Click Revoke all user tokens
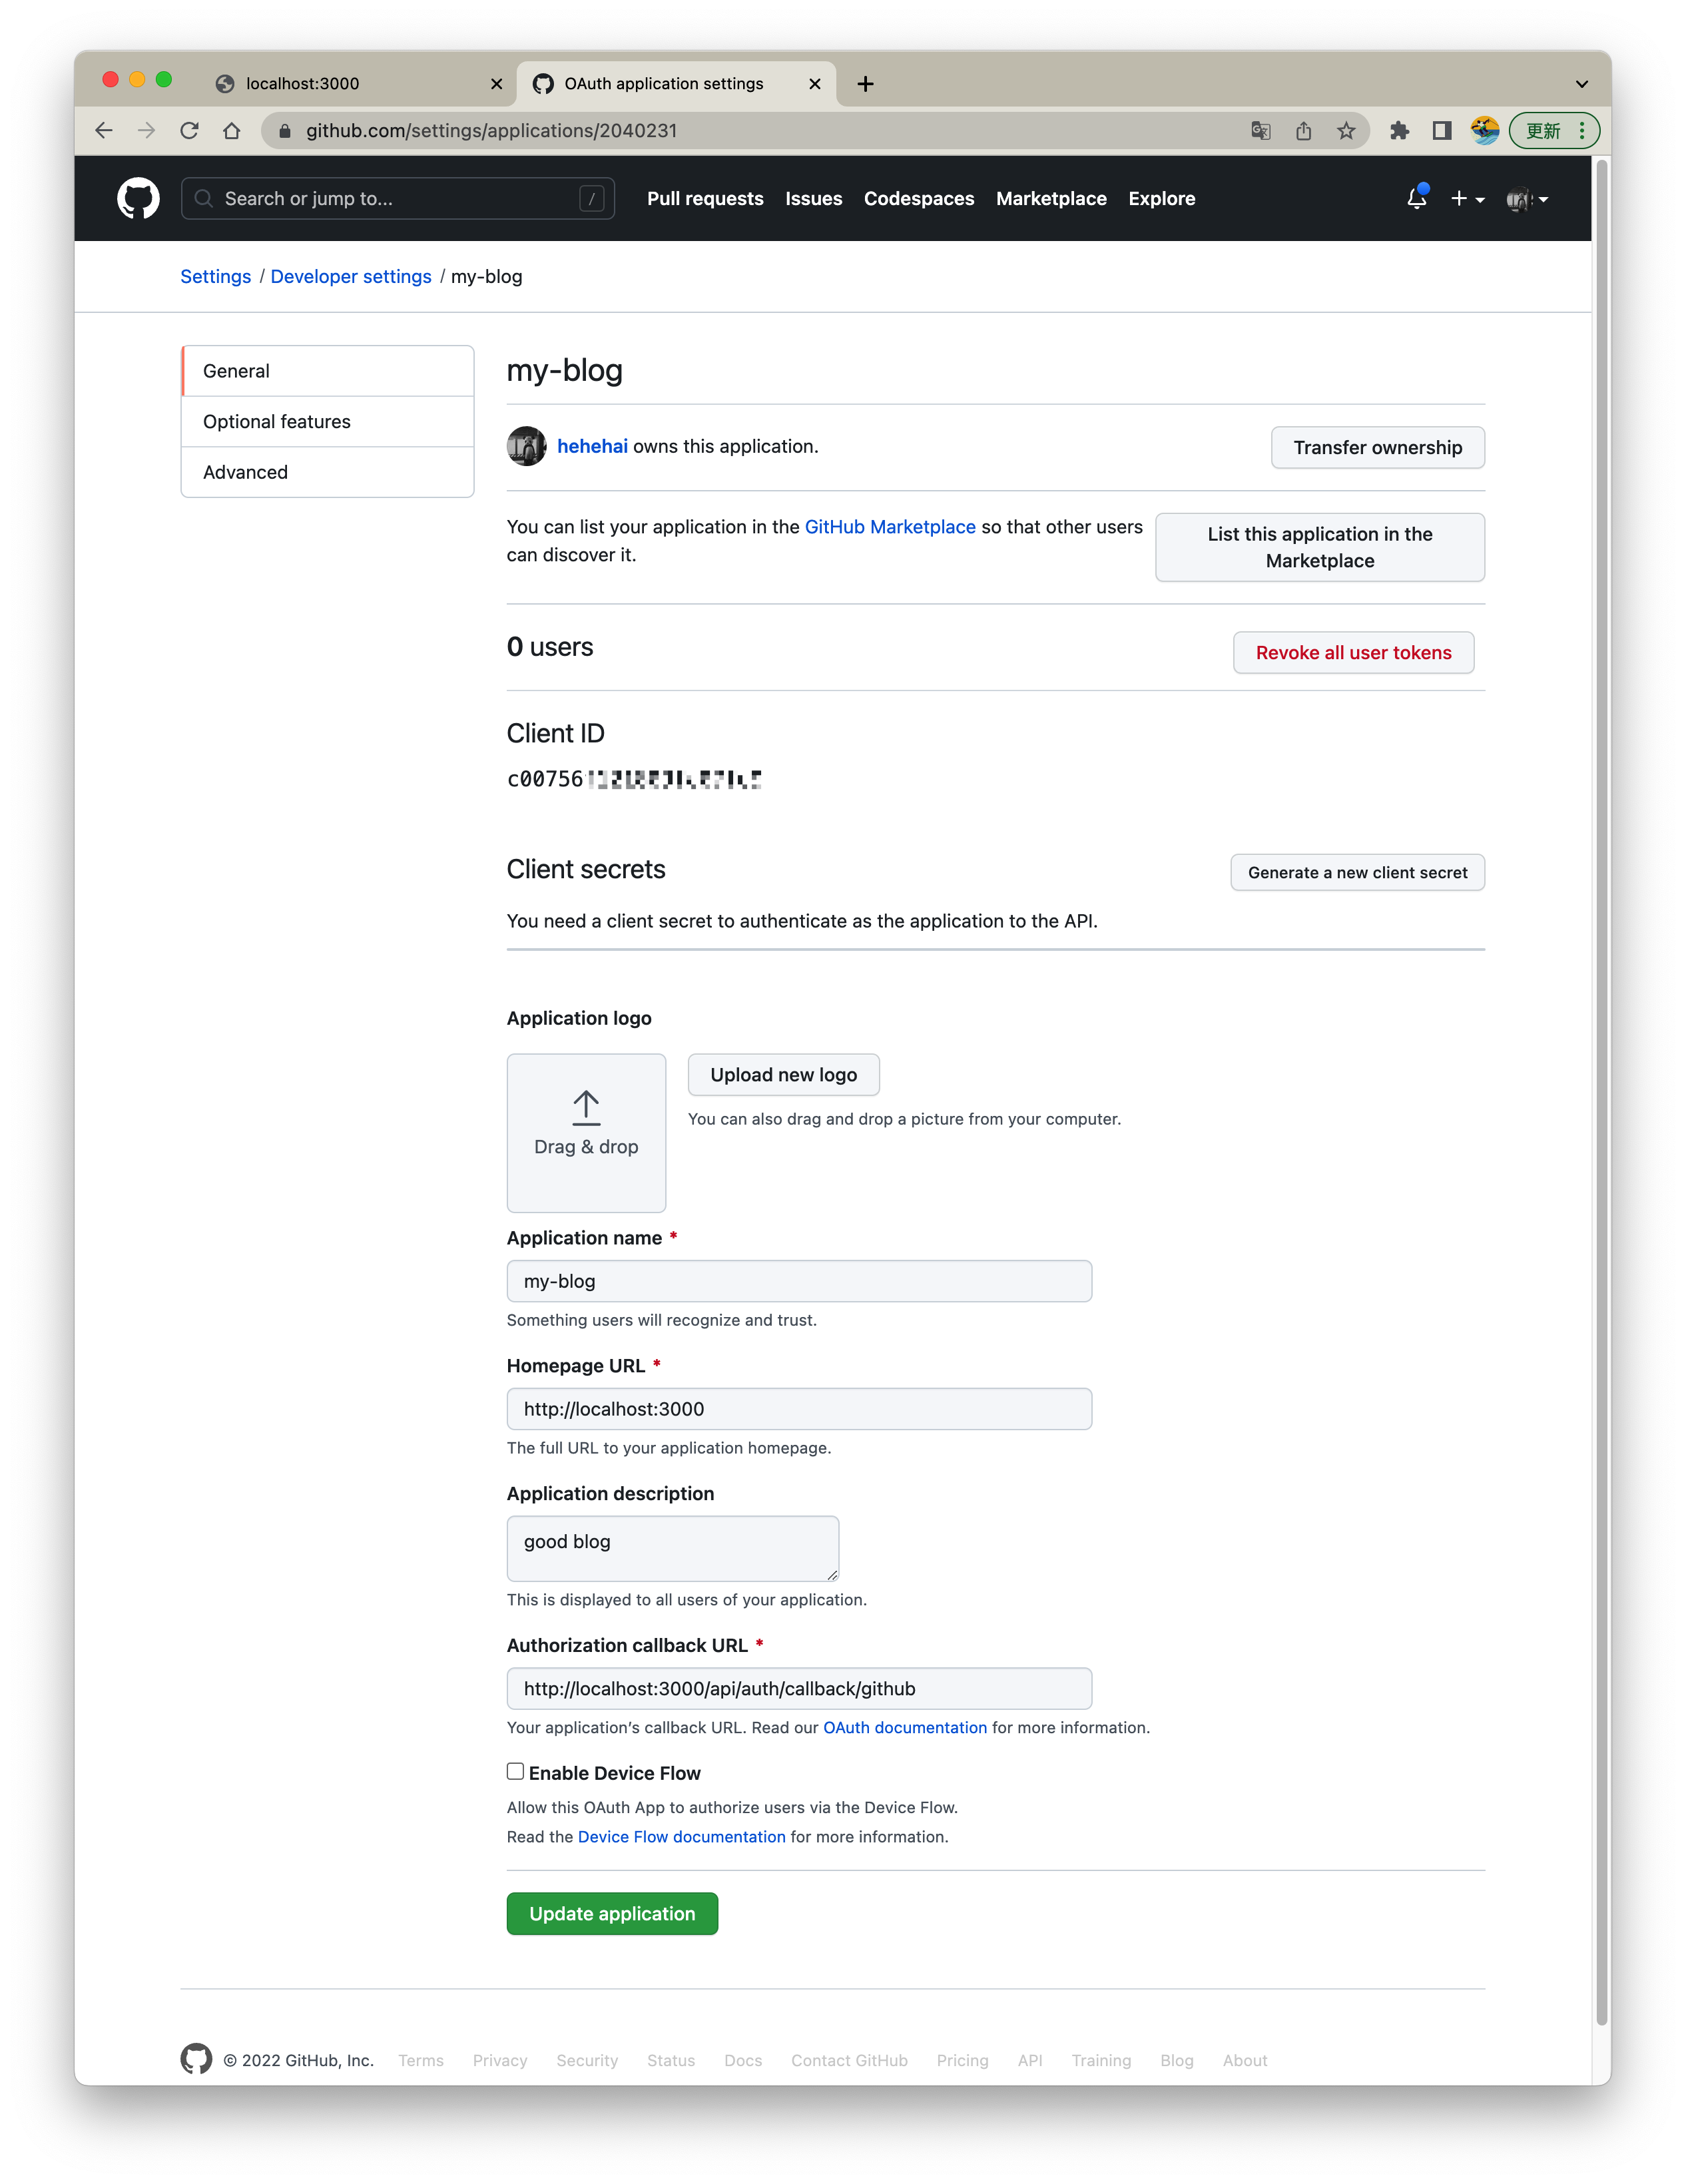The image size is (1686, 2184). tap(1353, 652)
